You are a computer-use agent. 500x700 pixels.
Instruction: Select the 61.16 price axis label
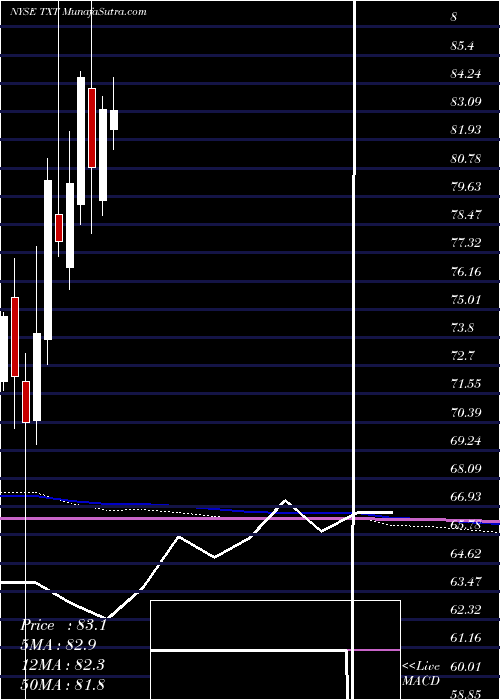click(x=466, y=638)
